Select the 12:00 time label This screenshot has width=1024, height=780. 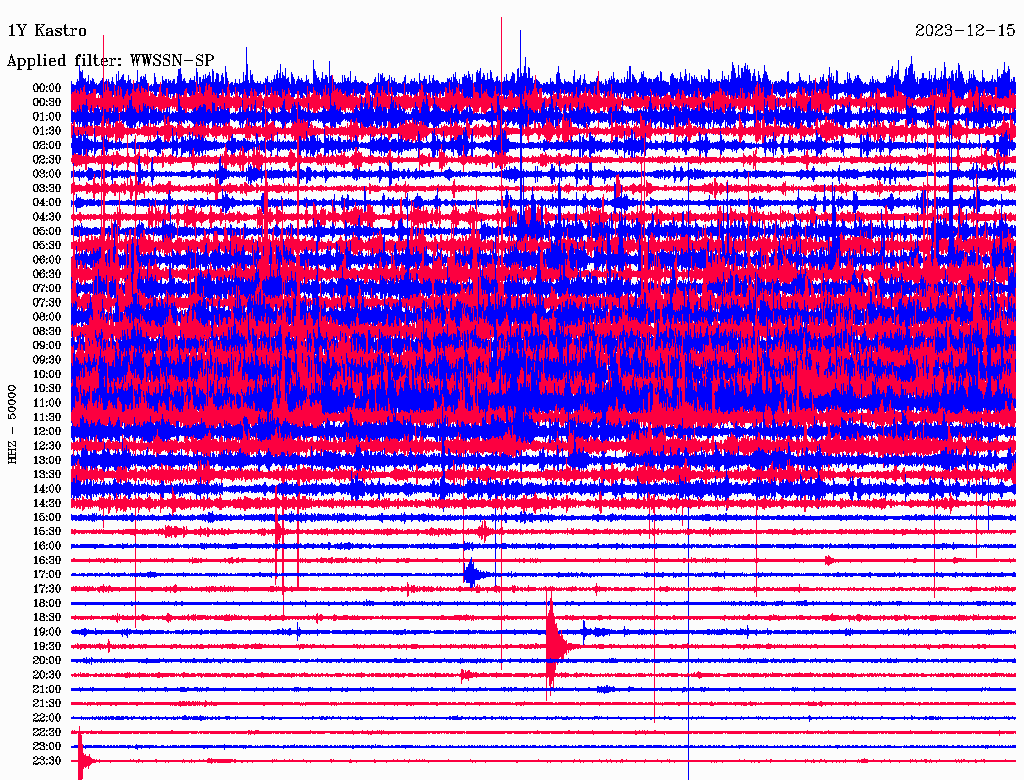[x=46, y=432]
